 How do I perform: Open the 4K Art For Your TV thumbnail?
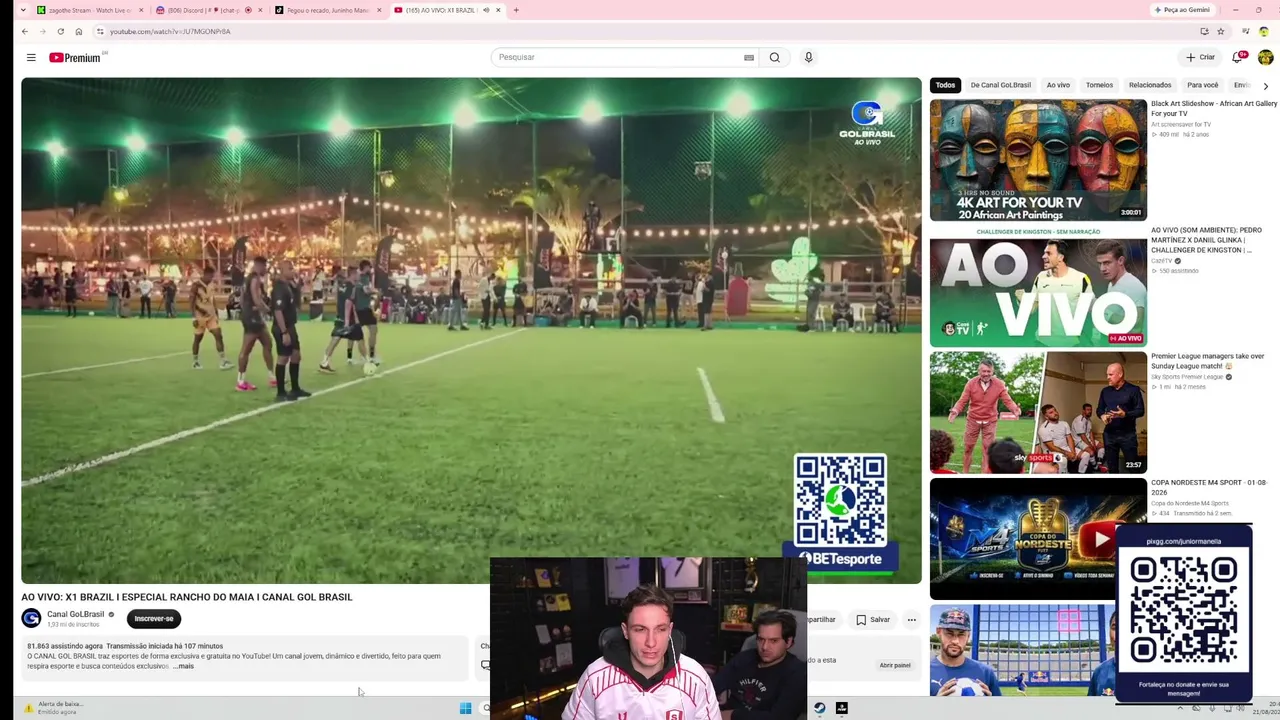(x=1038, y=160)
